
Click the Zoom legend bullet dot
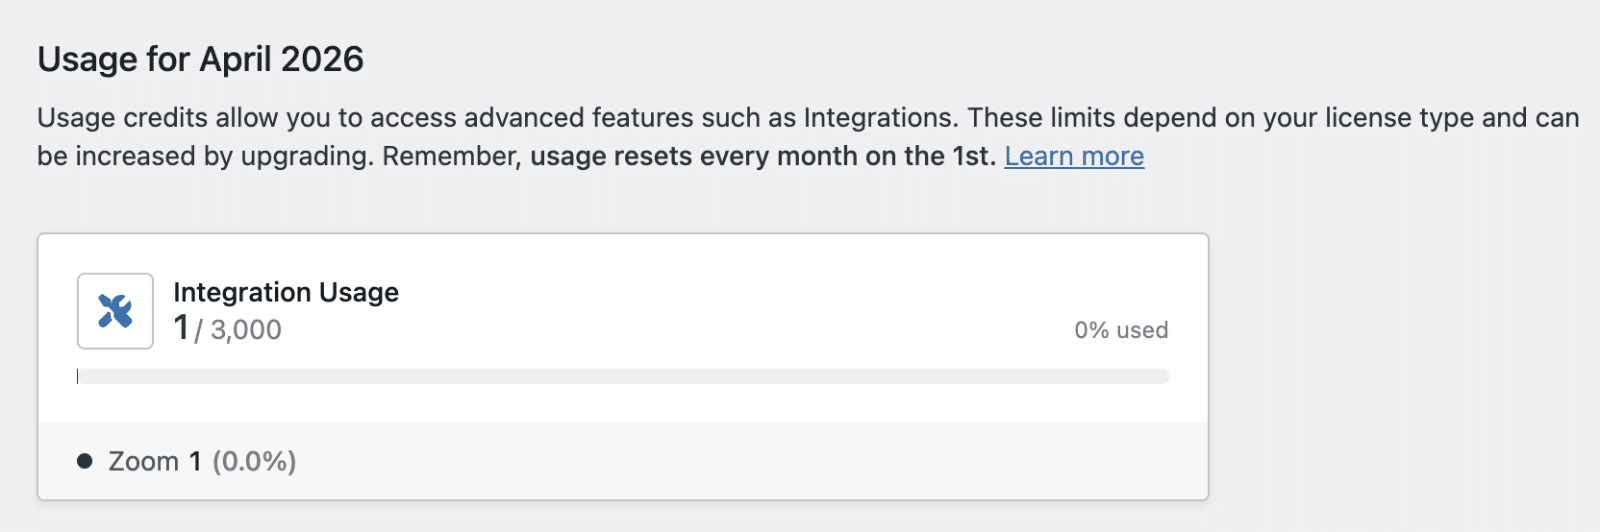click(x=85, y=461)
